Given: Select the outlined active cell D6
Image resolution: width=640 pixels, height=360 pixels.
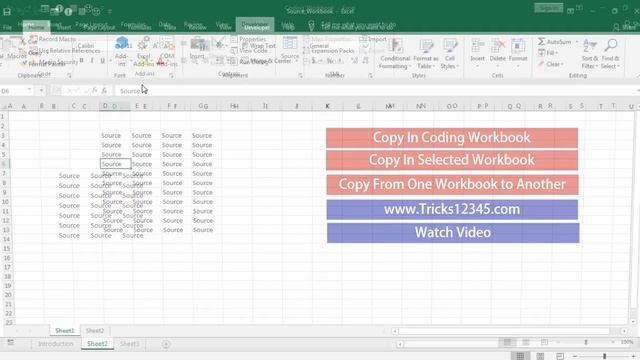Looking at the screenshot, I should pyautogui.click(x=116, y=164).
